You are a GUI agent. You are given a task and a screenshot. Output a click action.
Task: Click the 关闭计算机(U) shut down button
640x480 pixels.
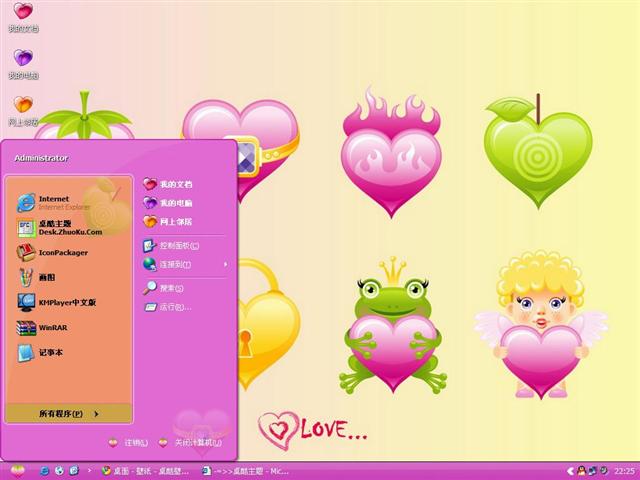(191, 442)
